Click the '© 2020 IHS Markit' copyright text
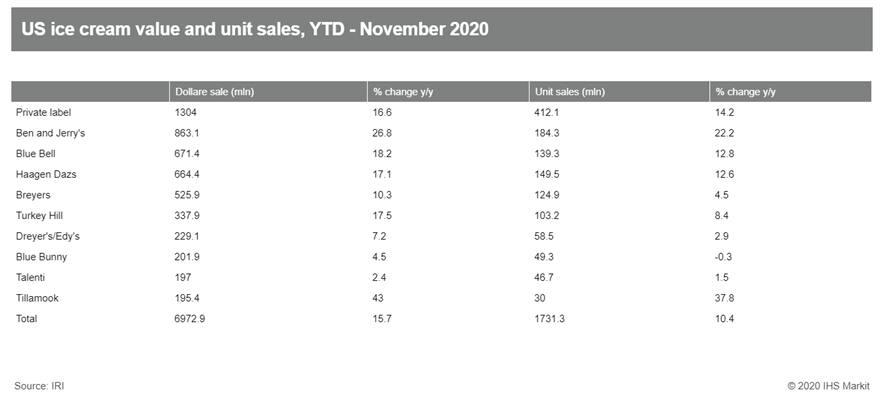Image resolution: width=888 pixels, height=406 pixels. pos(829,385)
